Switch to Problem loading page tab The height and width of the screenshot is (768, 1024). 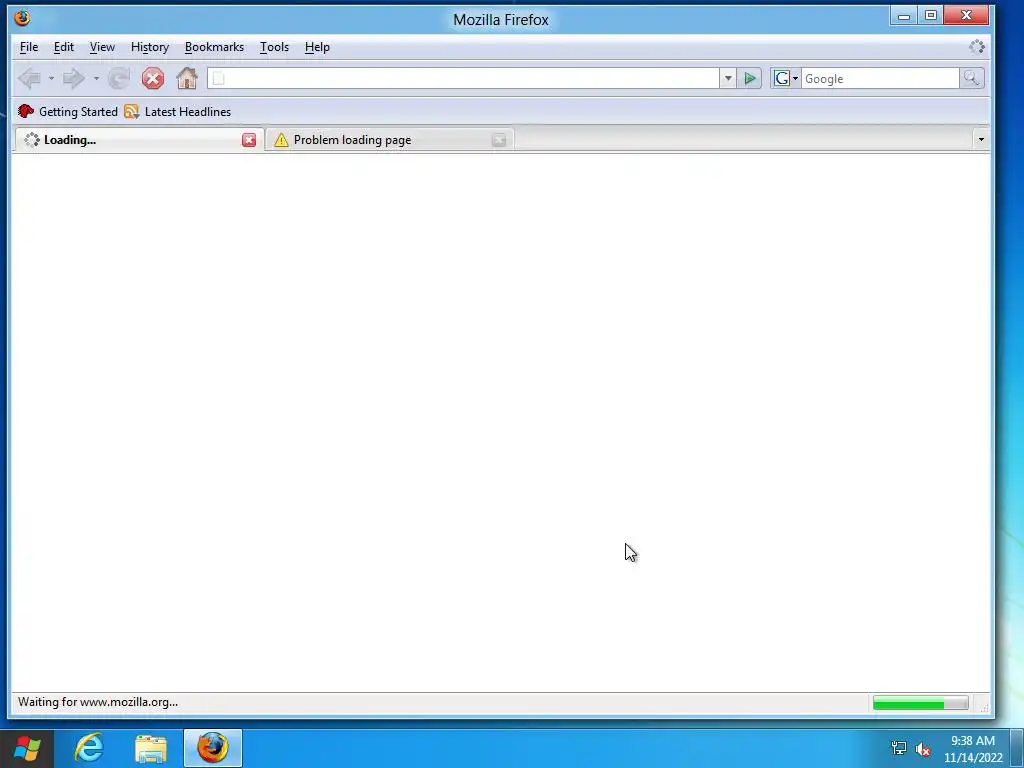pos(389,140)
